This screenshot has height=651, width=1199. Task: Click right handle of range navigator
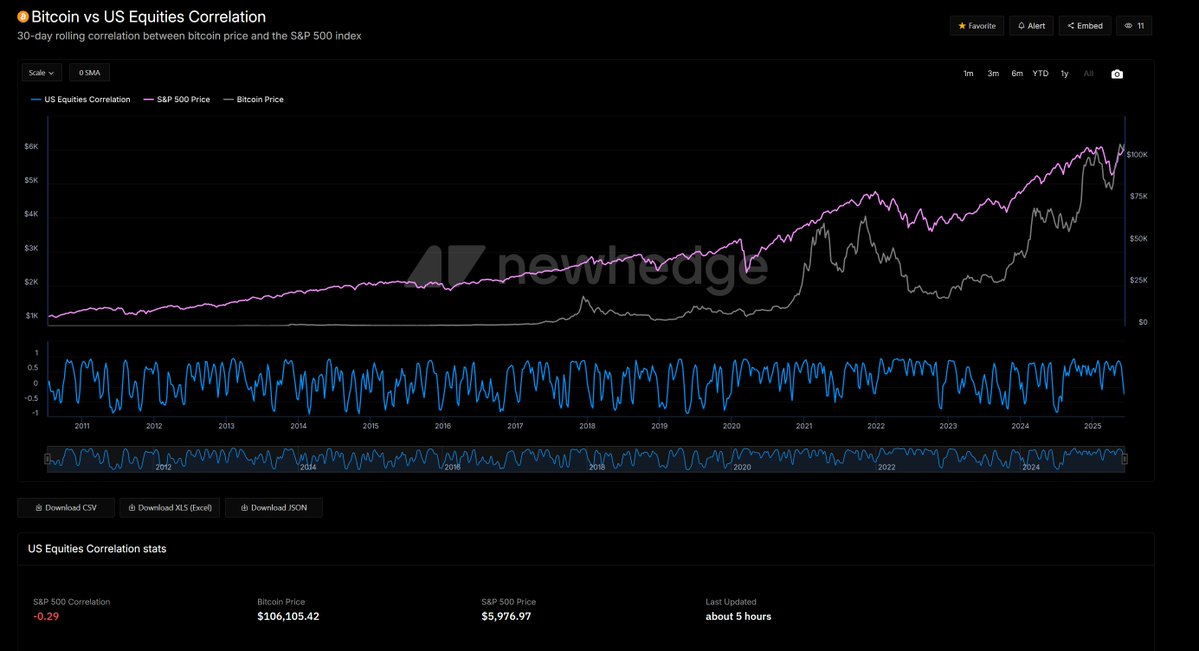tap(1124, 459)
